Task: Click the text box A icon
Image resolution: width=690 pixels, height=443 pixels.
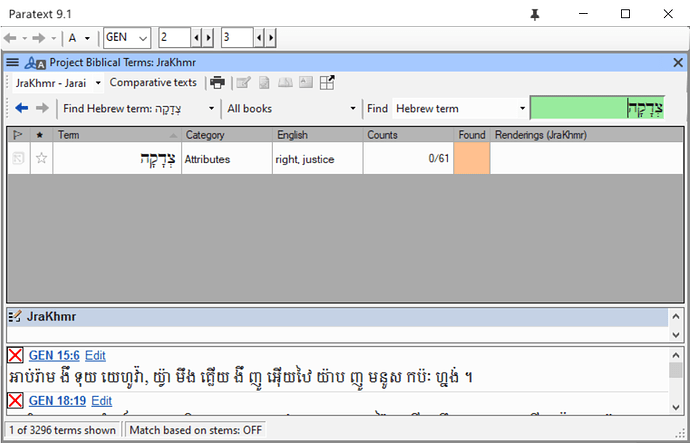Action: (306, 82)
